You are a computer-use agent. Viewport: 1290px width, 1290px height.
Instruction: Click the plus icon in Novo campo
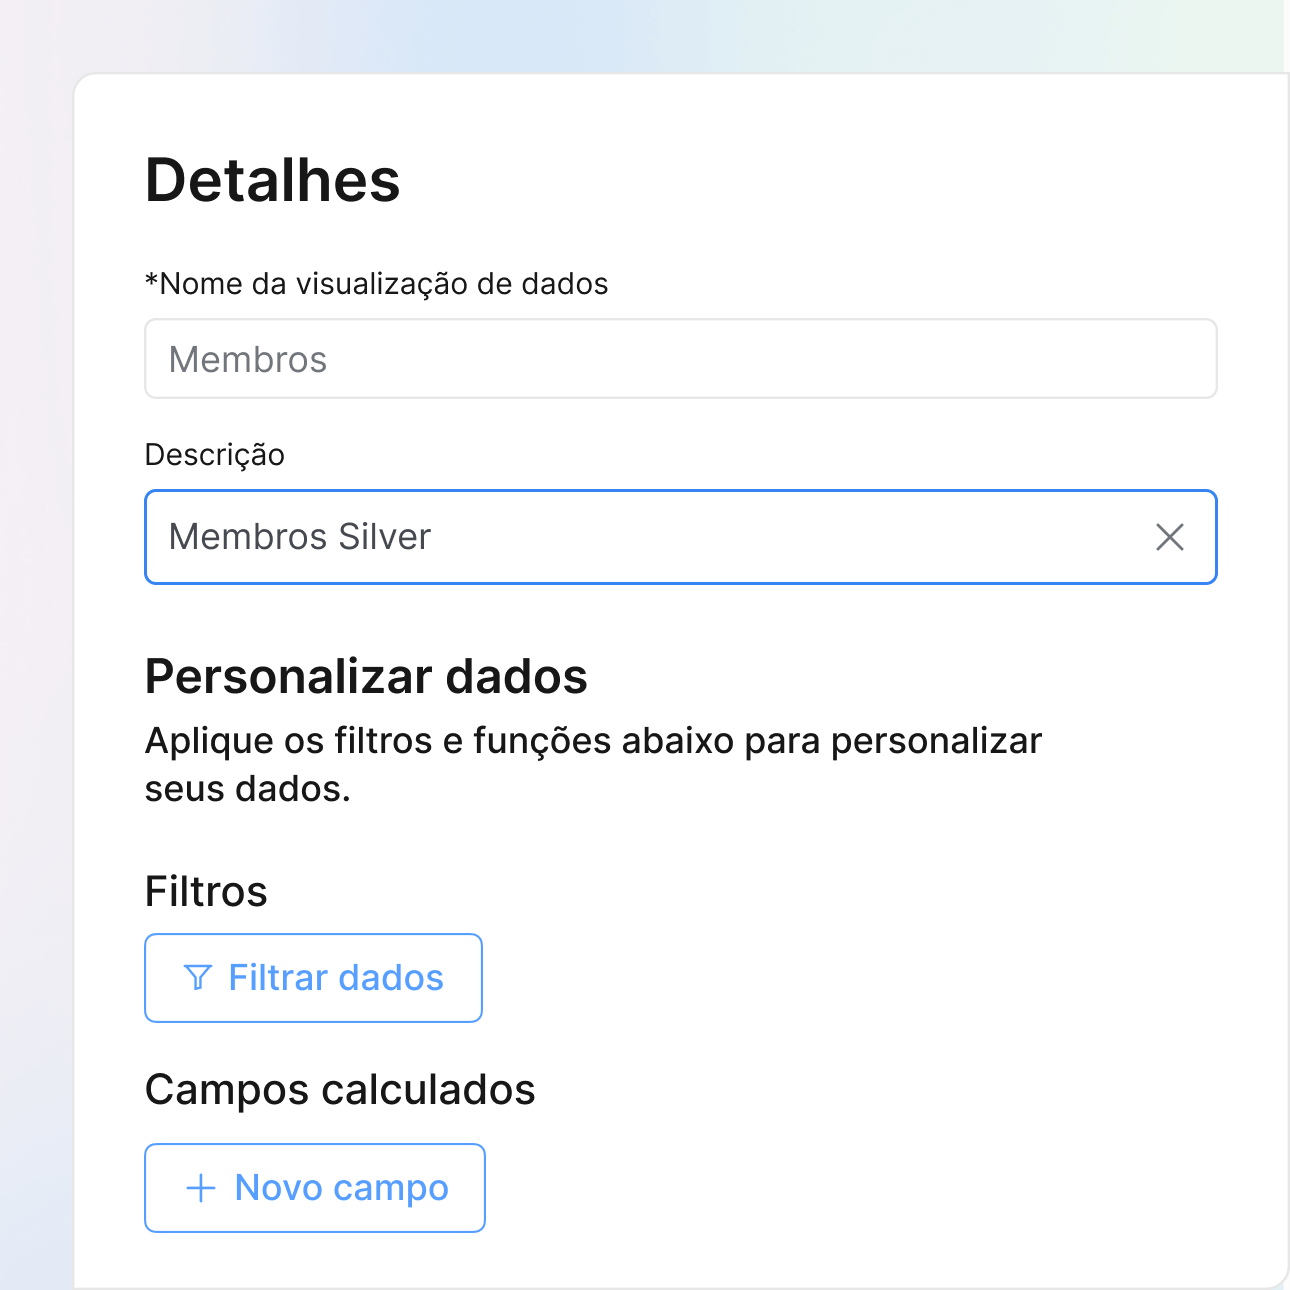tap(201, 1188)
